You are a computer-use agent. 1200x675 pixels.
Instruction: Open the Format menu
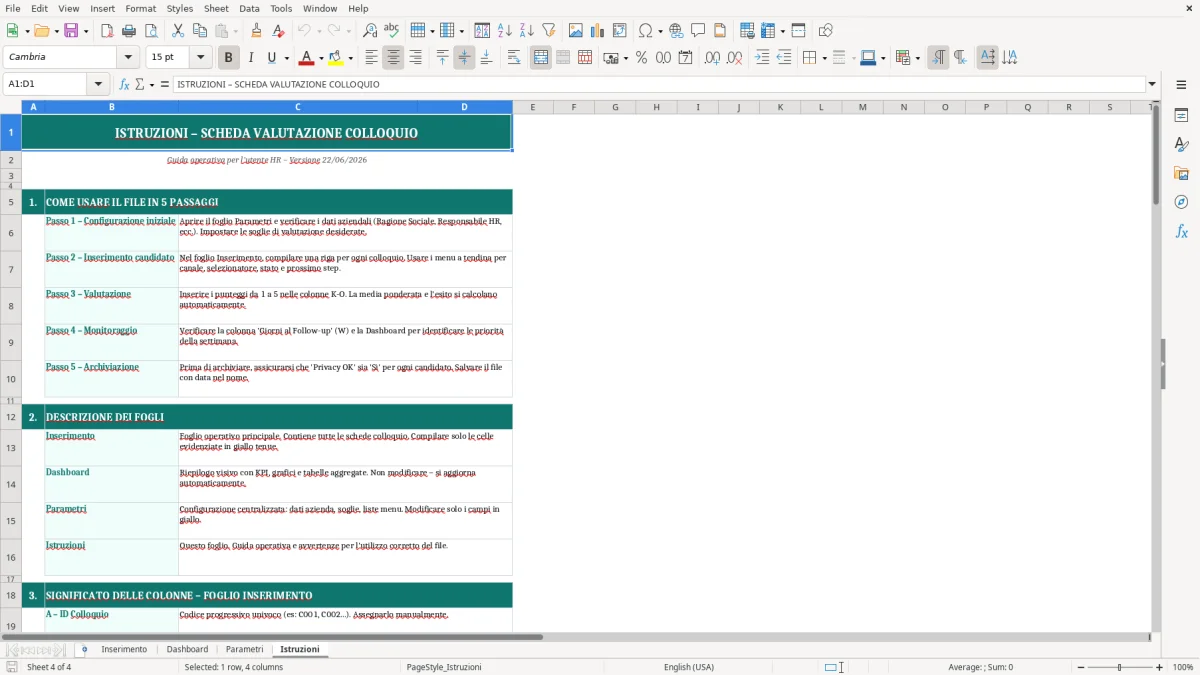coord(141,8)
